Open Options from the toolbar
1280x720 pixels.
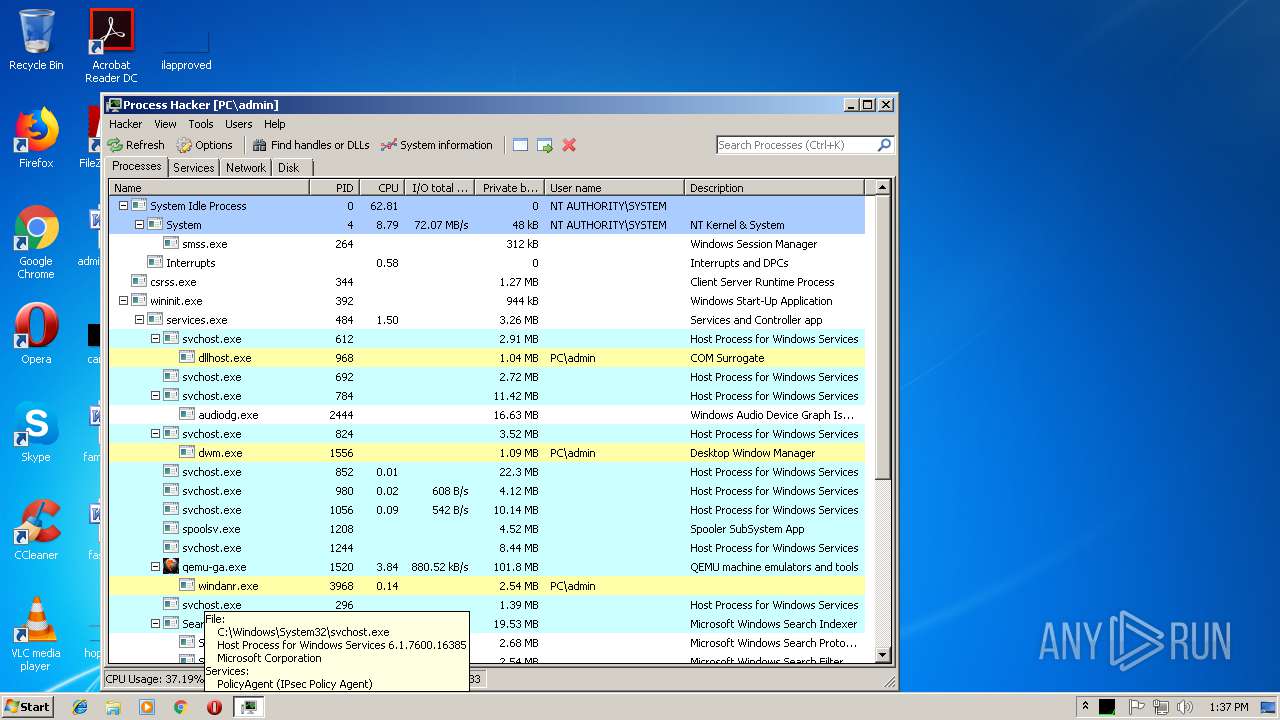pyautogui.click(x=204, y=145)
